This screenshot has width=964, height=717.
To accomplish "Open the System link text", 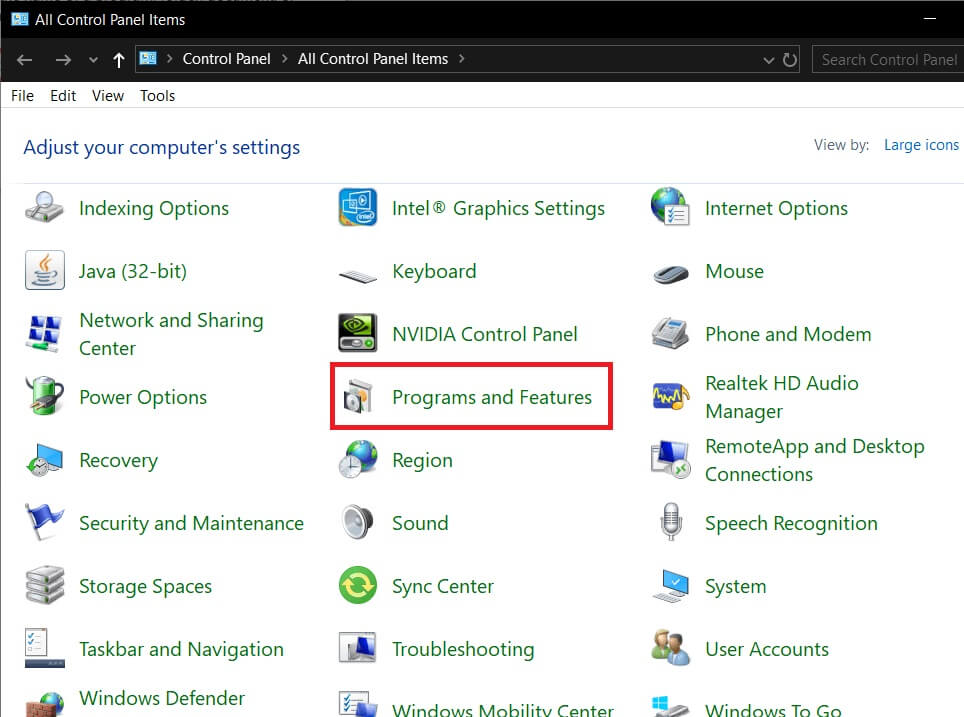I will coord(735,586).
